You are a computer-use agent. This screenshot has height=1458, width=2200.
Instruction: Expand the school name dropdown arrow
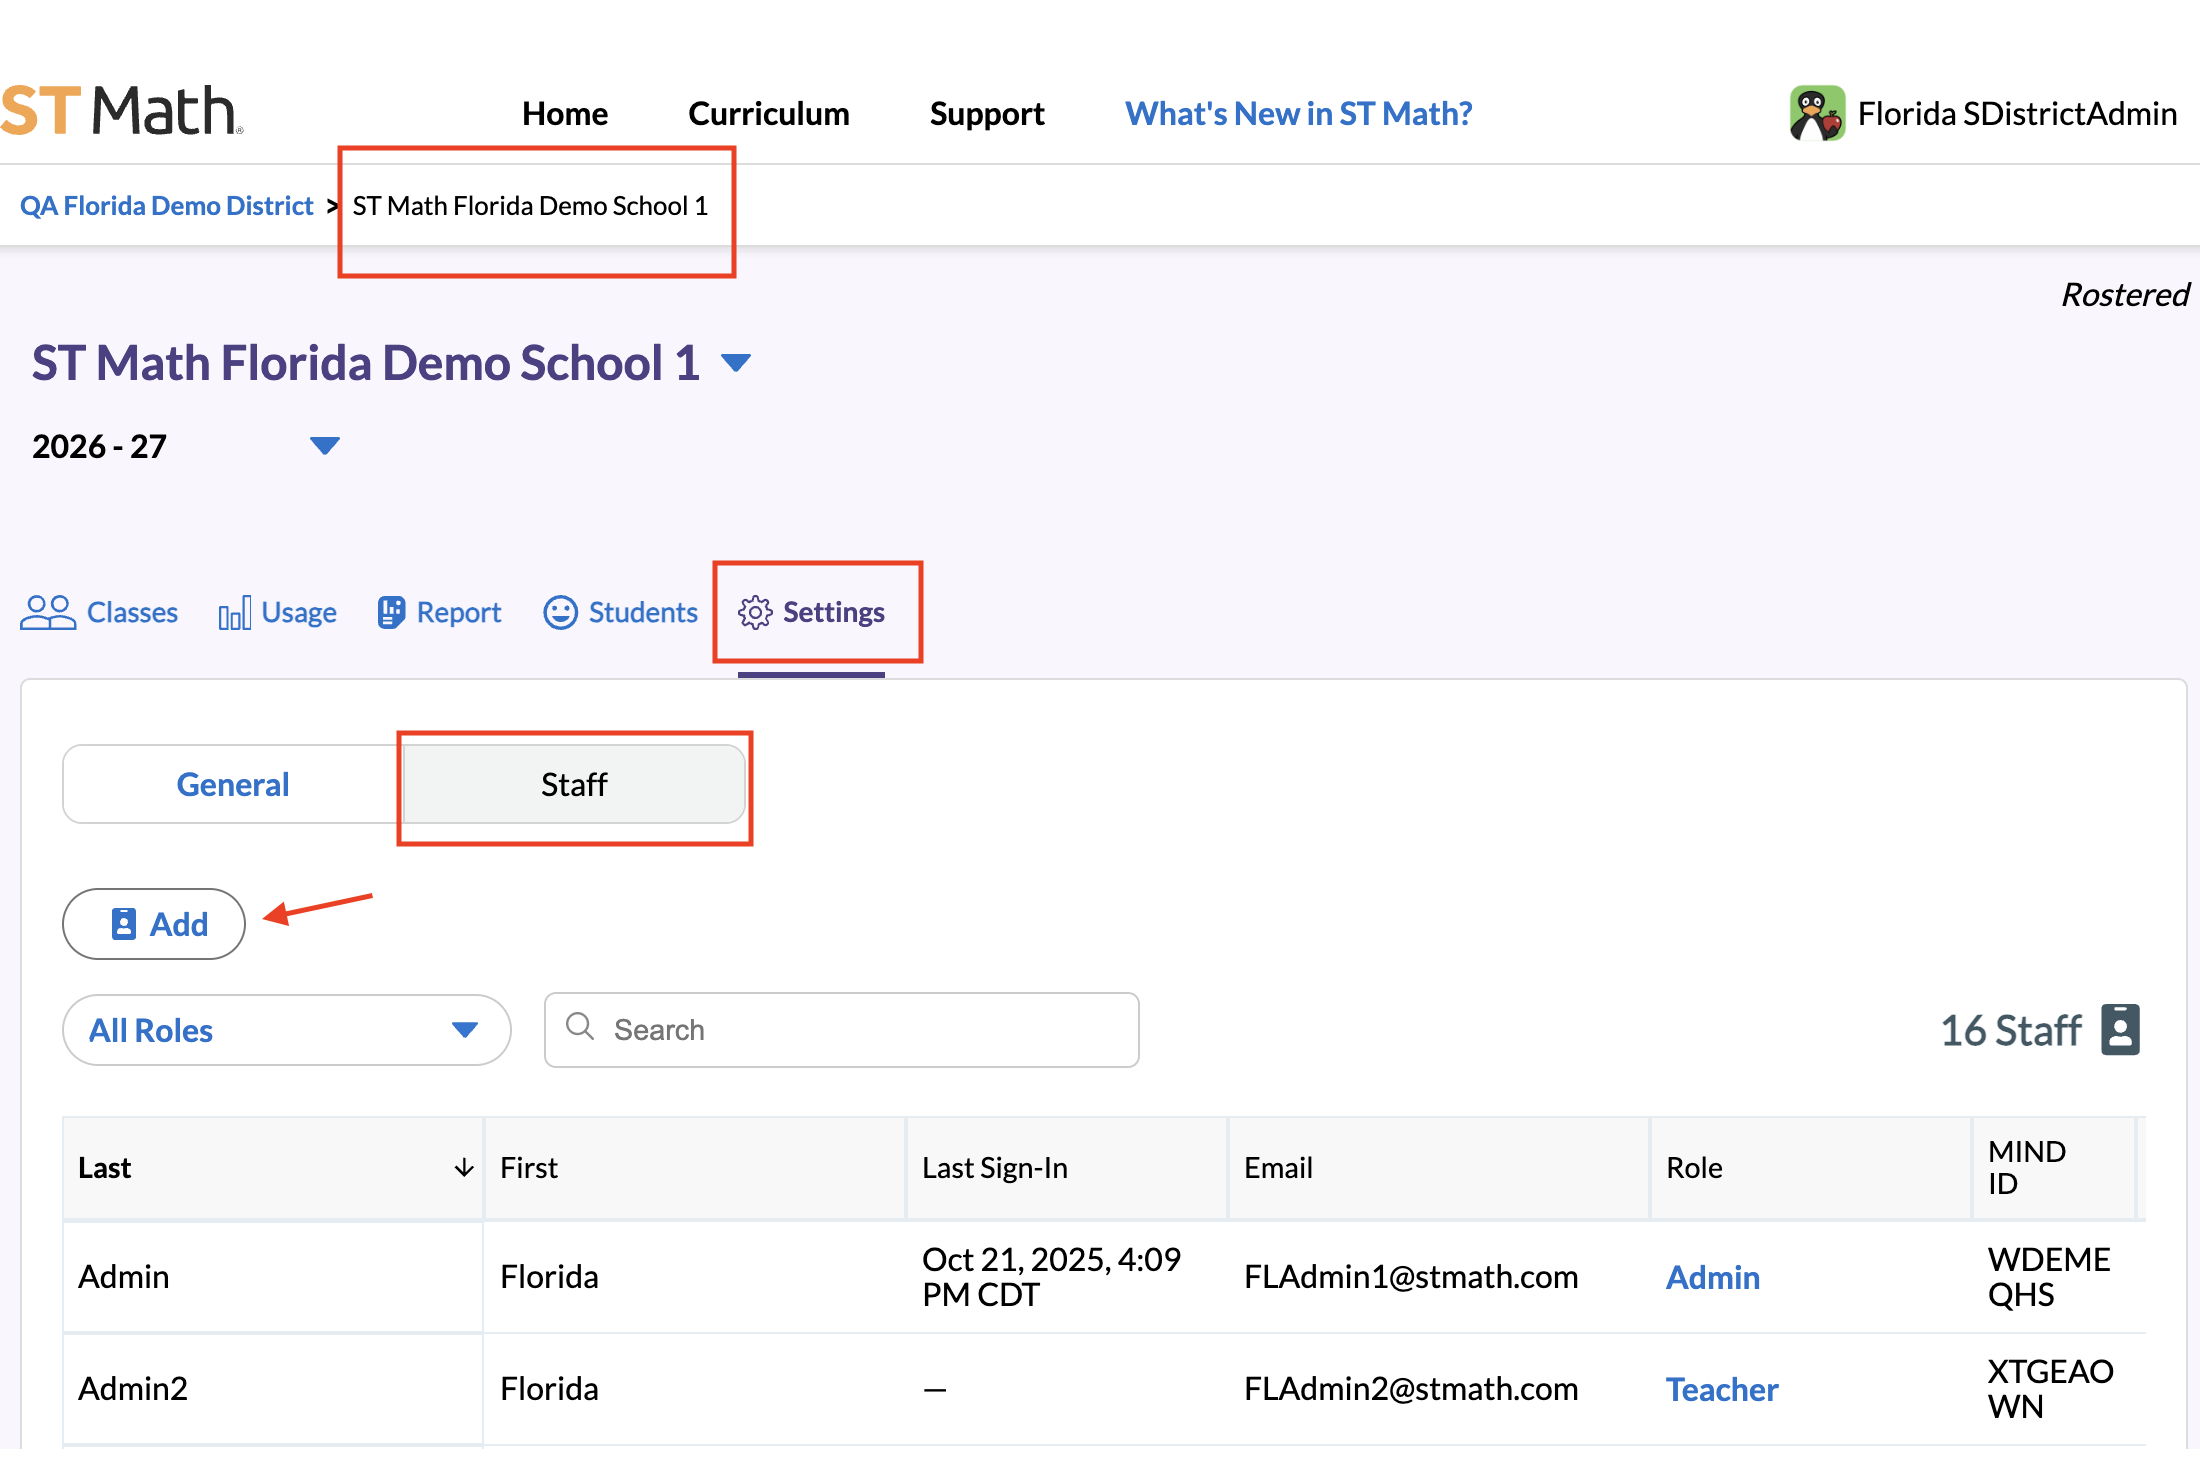736,363
